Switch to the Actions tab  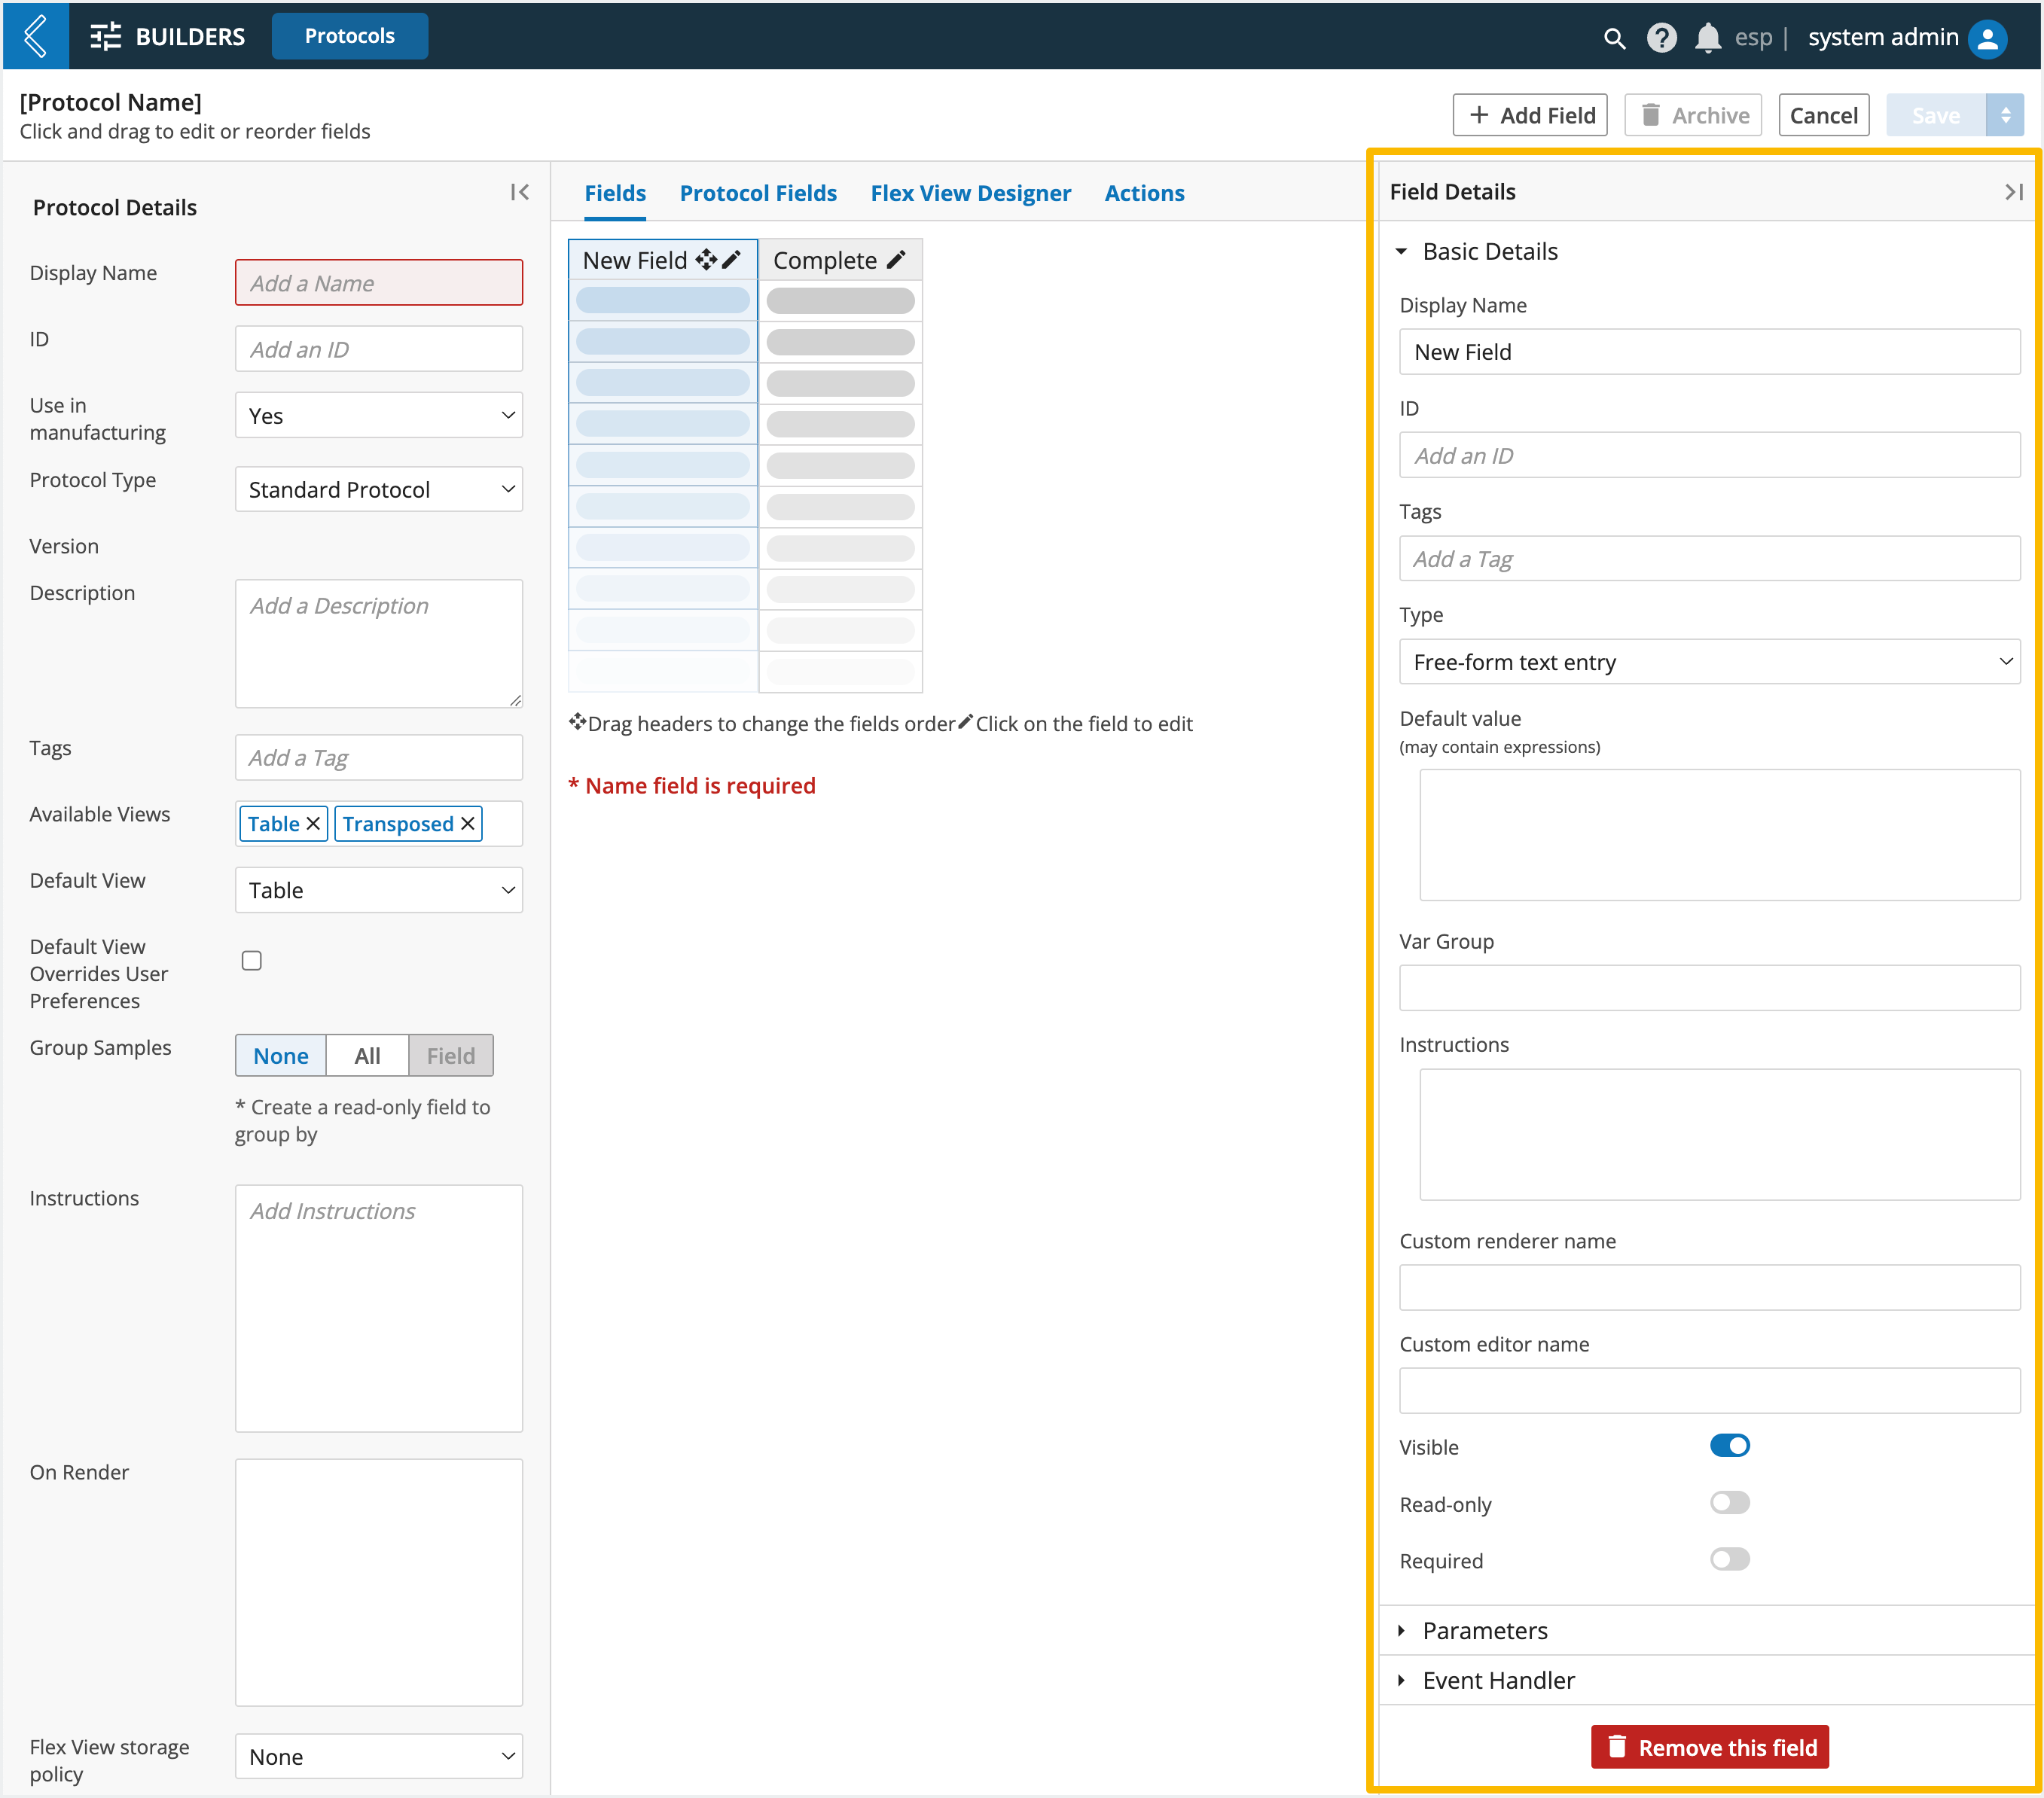[x=1144, y=193]
